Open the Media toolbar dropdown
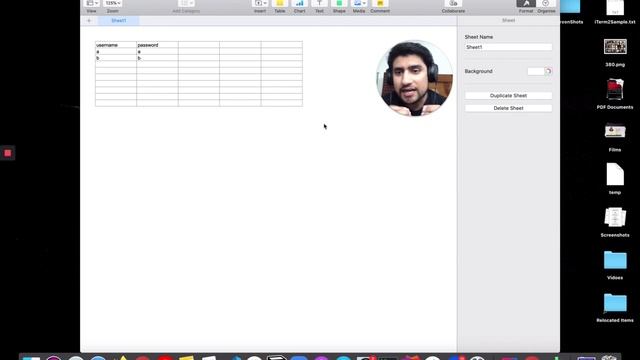This screenshot has height=360, width=640. (x=359, y=3)
